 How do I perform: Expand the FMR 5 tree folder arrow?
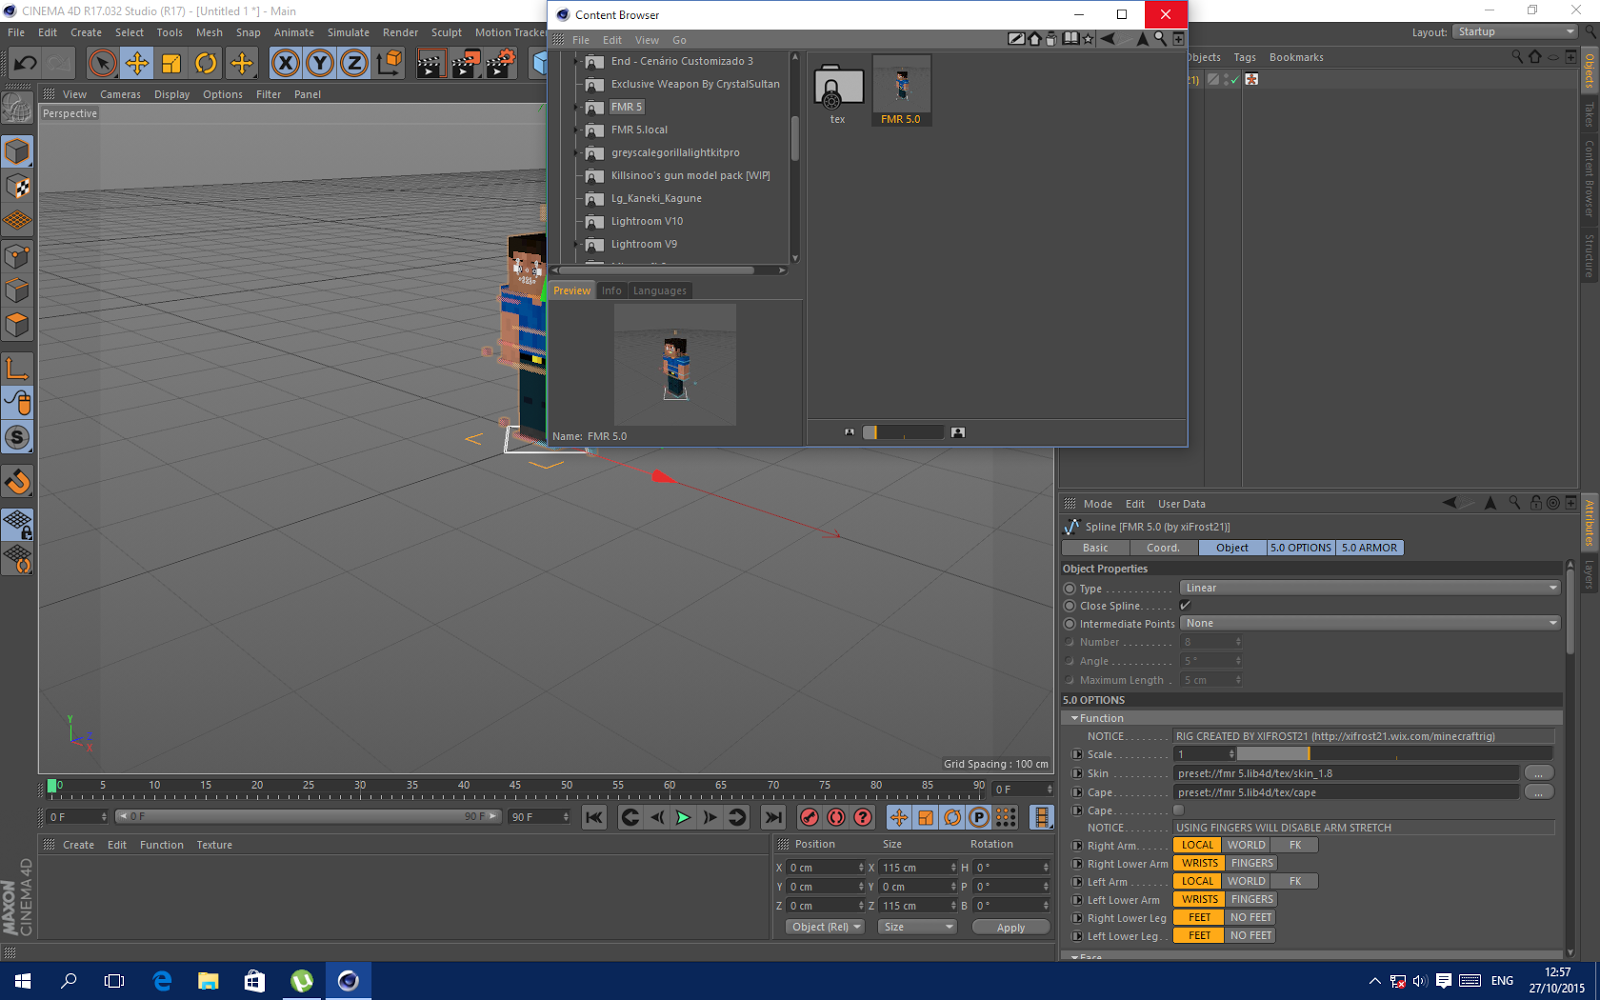coord(577,107)
